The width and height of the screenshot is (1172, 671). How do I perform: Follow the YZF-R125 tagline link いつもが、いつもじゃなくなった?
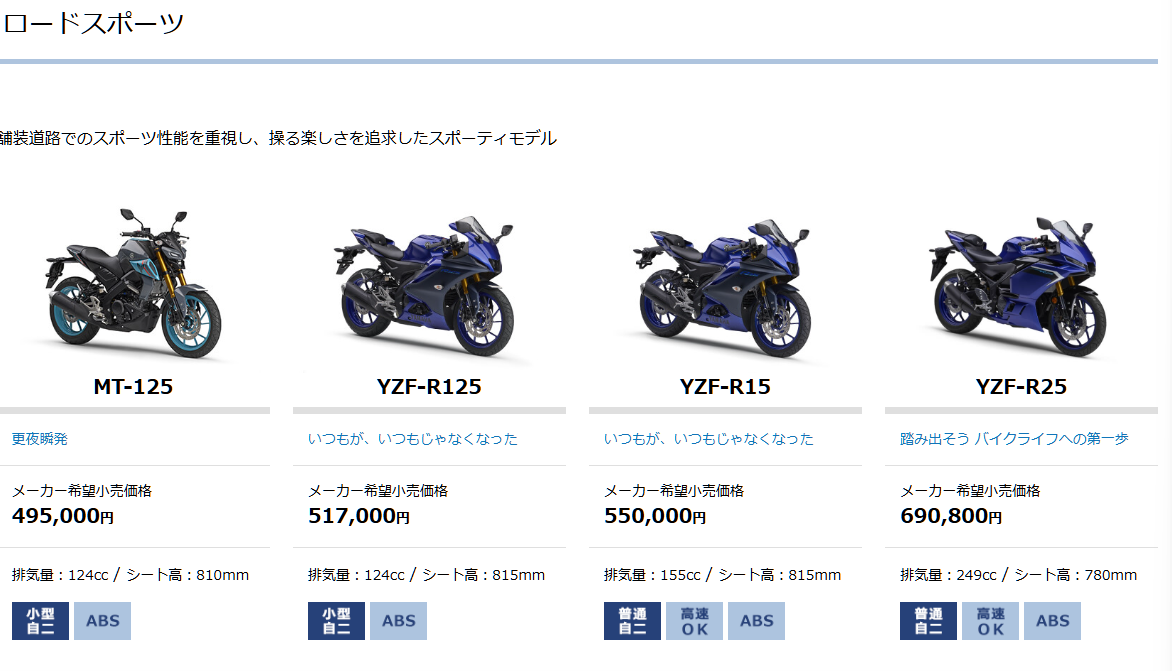coord(413,439)
